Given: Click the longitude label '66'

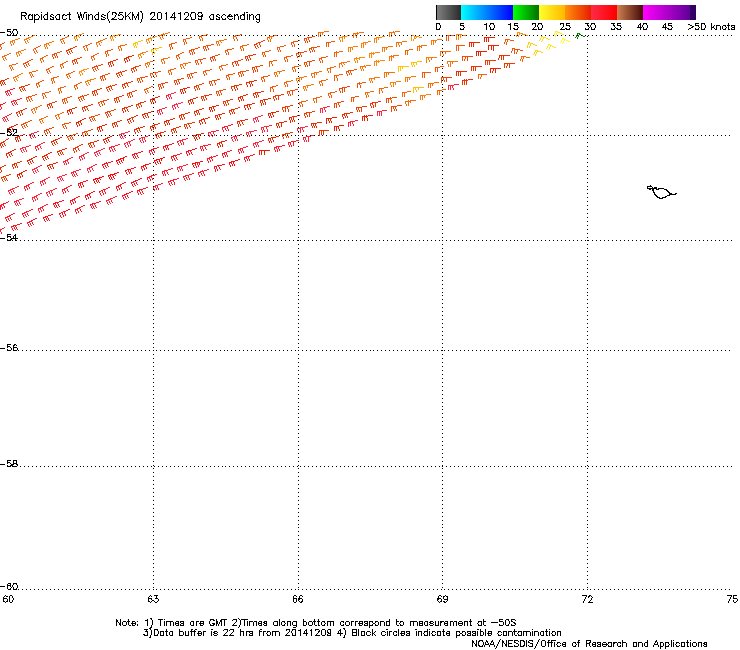Looking at the screenshot, I should click(298, 599).
